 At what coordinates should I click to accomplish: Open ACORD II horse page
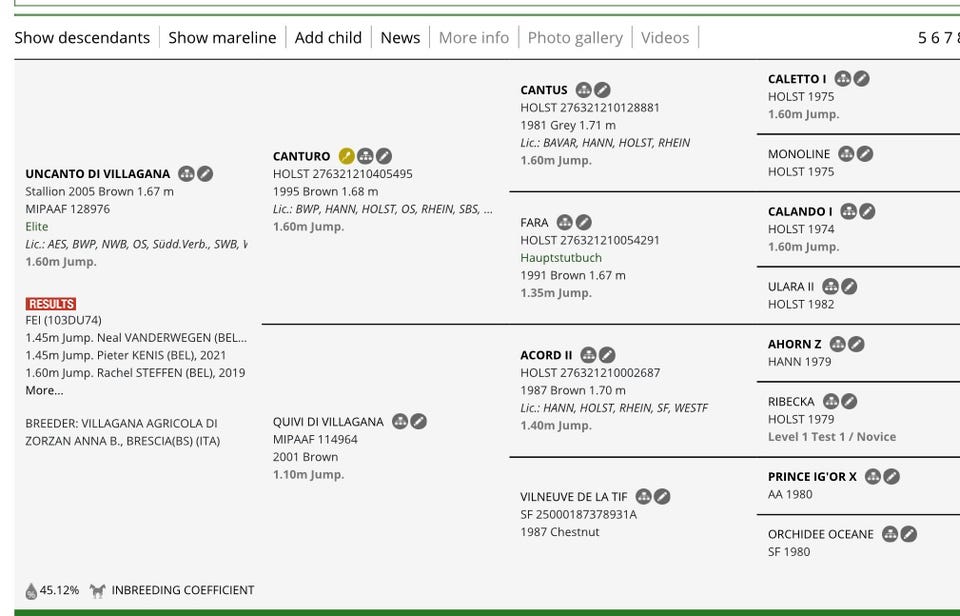coord(546,355)
